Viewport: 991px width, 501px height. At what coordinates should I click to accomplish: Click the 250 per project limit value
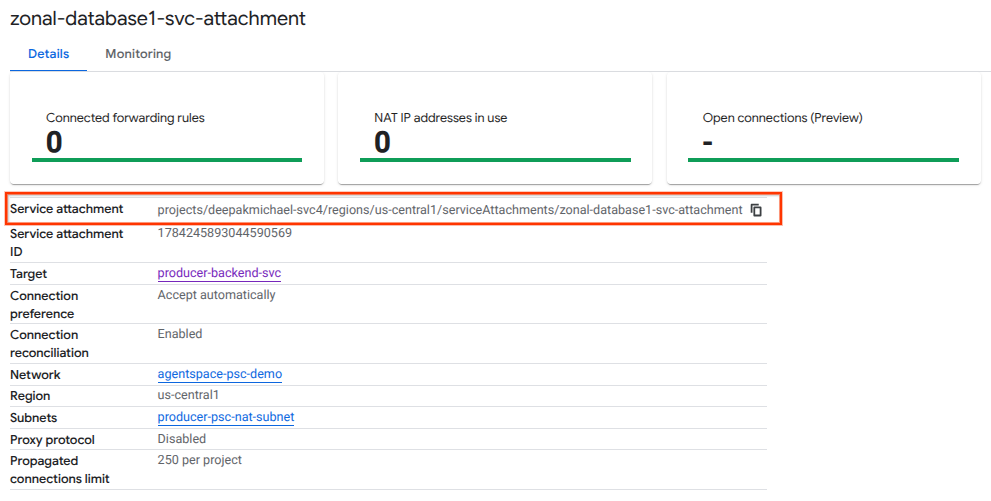point(200,460)
